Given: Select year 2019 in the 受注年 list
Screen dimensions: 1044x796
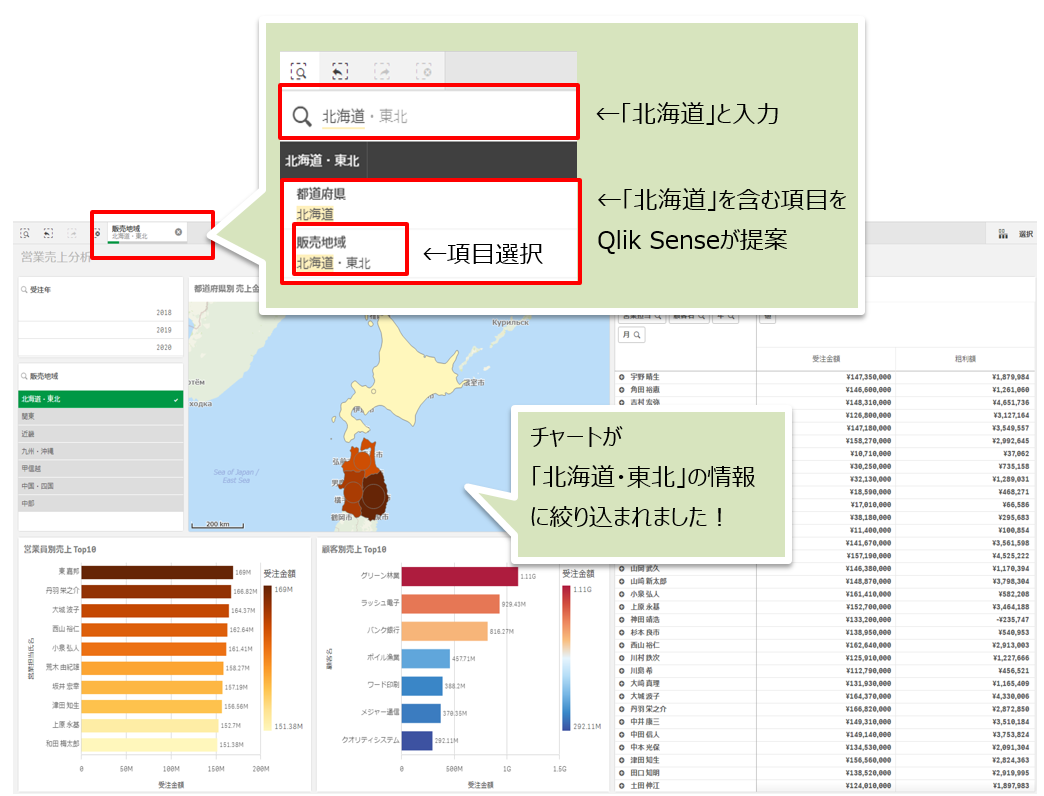Looking at the screenshot, I should (100, 329).
